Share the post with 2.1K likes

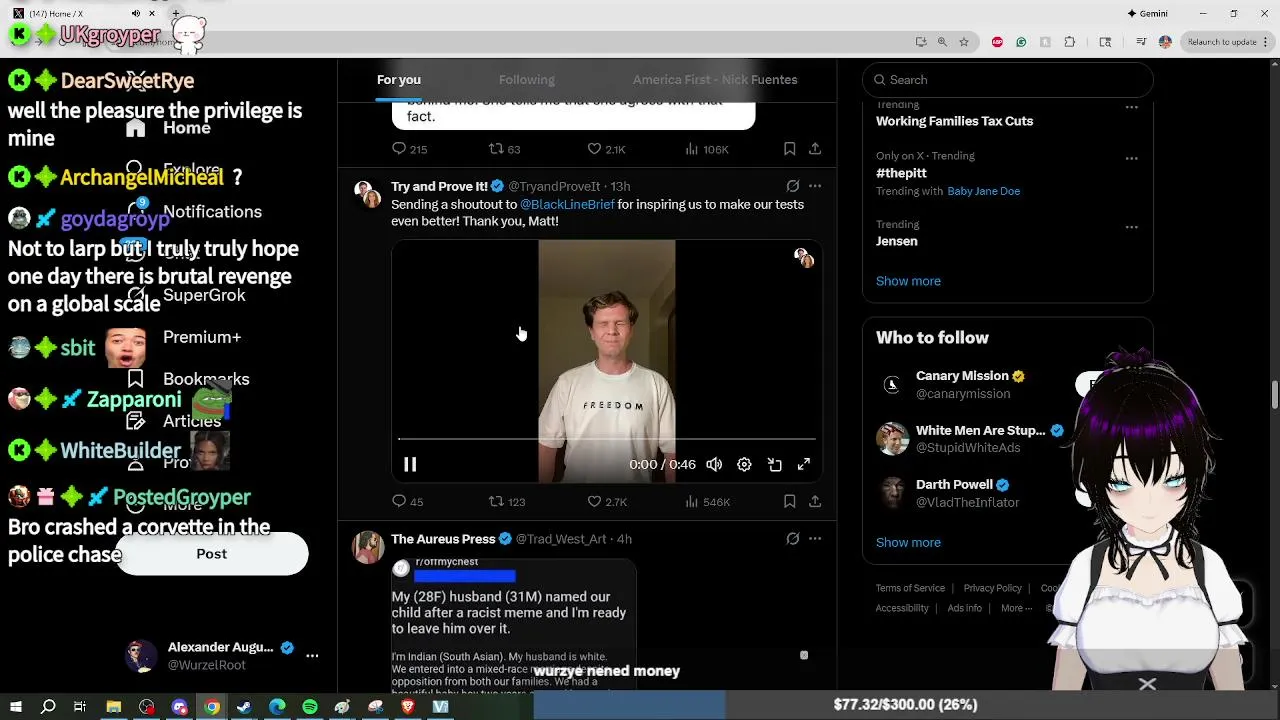[815, 149]
